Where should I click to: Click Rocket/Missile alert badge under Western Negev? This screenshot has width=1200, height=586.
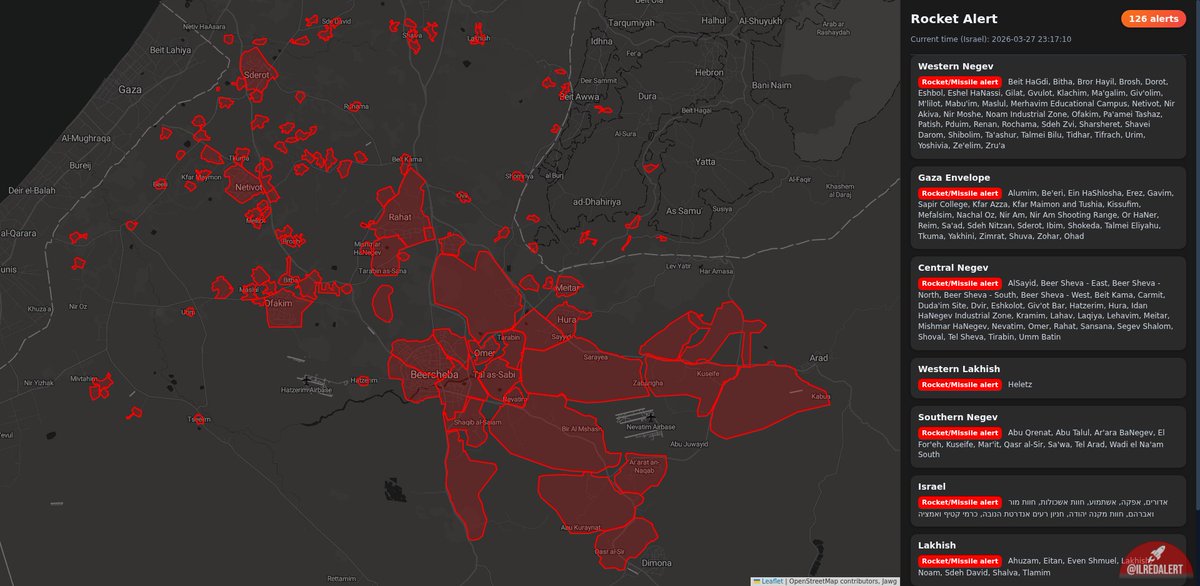960,81
